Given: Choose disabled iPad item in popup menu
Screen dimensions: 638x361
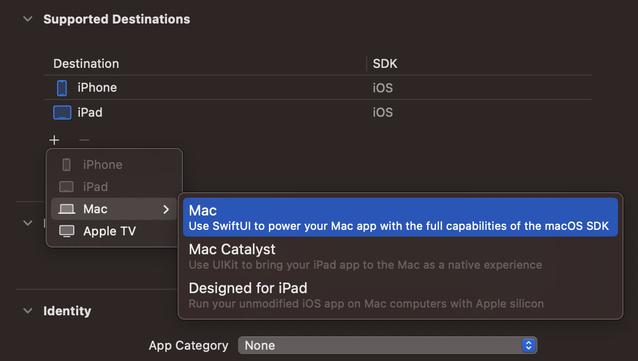Looking at the screenshot, I should point(114,187).
